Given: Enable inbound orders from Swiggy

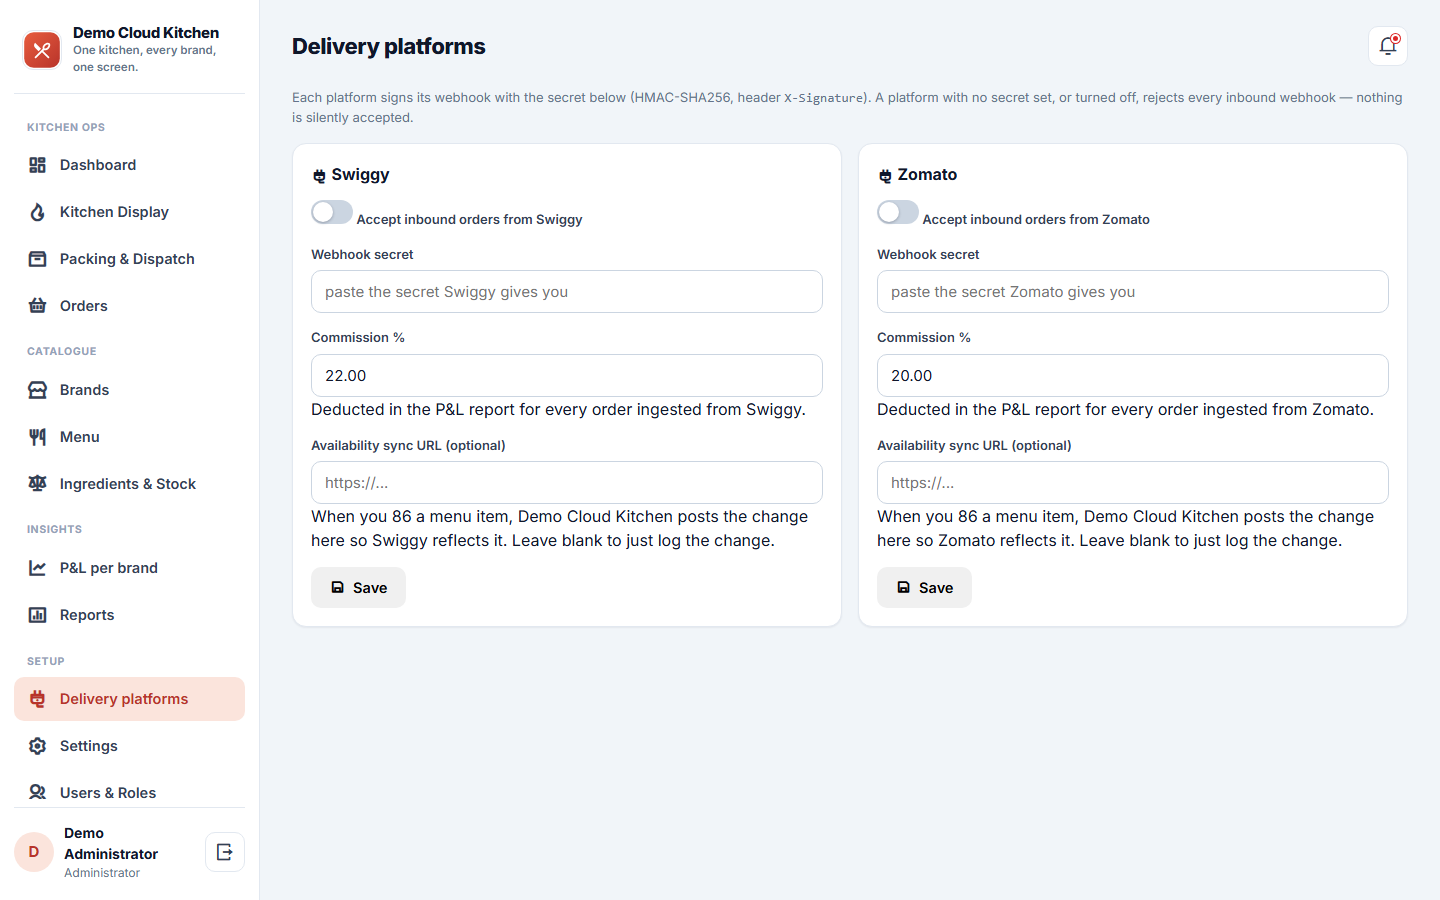Looking at the screenshot, I should tap(332, 212).
